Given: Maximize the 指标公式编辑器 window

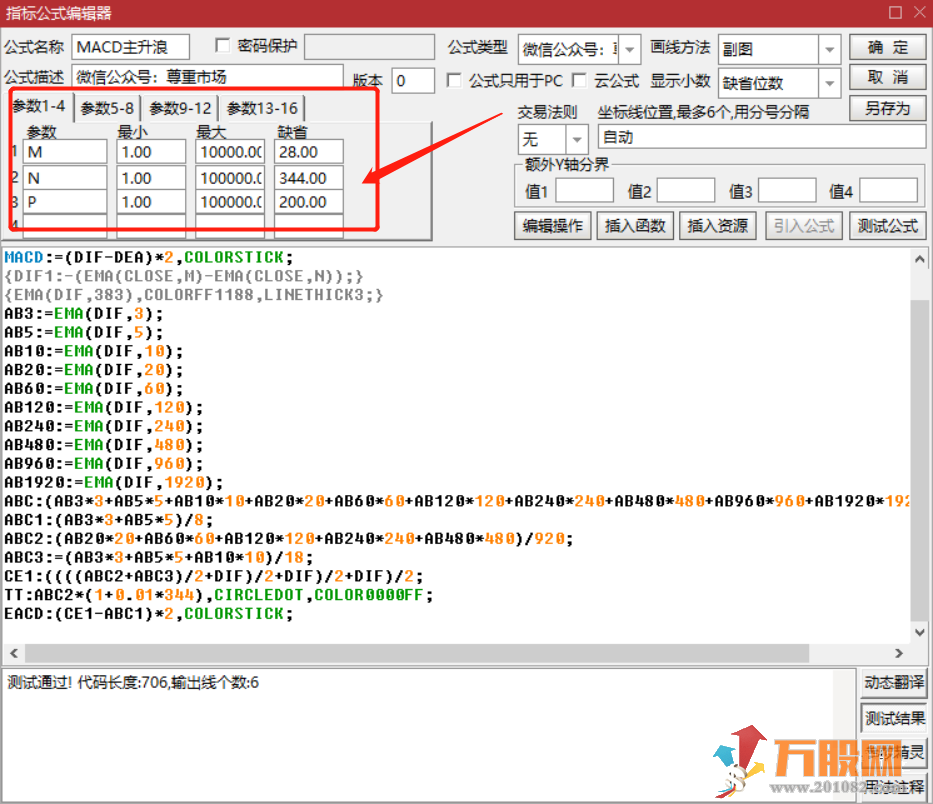Looking at the screenshot, I should (895, 12).
